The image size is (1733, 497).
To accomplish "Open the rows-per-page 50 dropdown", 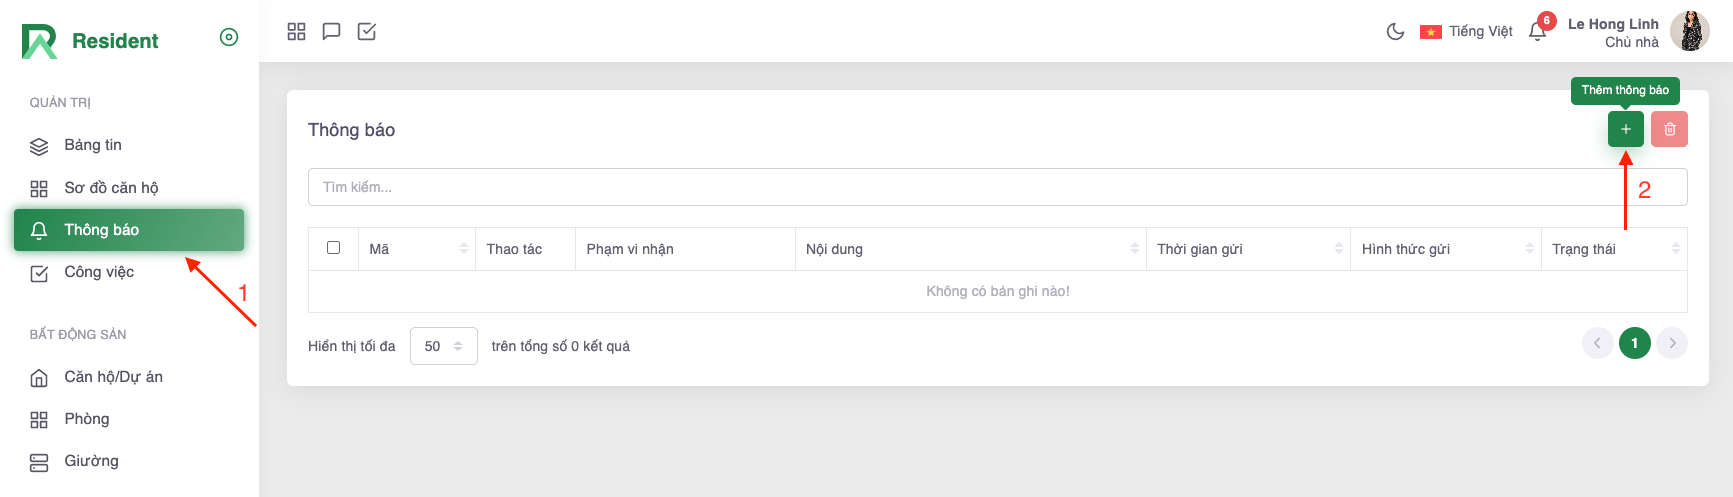I will pos(443,346).
